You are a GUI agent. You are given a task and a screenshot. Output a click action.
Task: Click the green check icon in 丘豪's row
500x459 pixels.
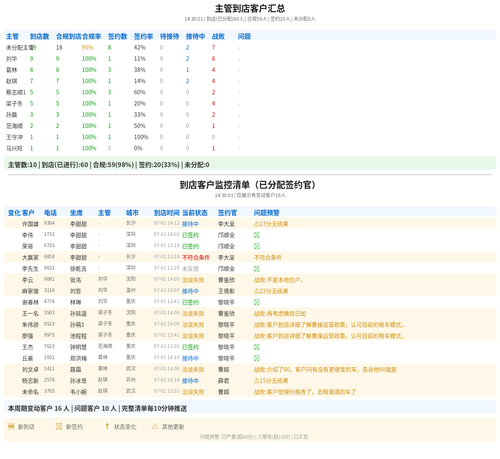tap(257, 358)
